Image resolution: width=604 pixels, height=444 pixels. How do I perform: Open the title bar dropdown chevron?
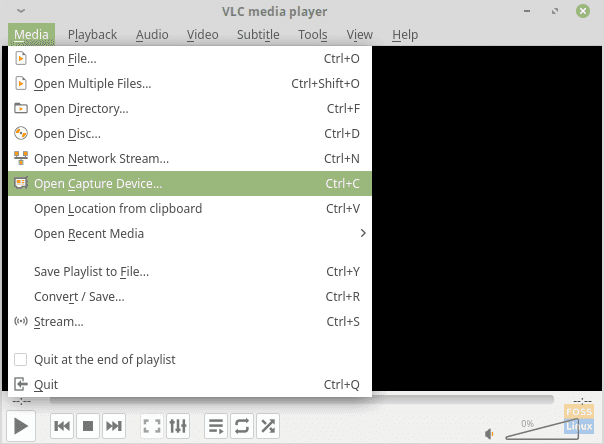tap(21, 11)
